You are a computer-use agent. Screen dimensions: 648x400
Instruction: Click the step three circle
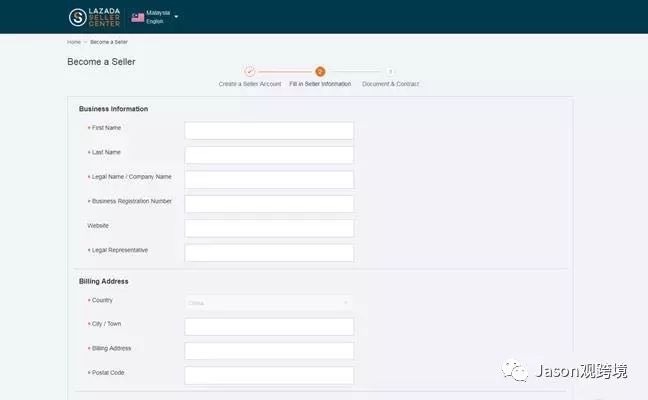pos(390,71)
